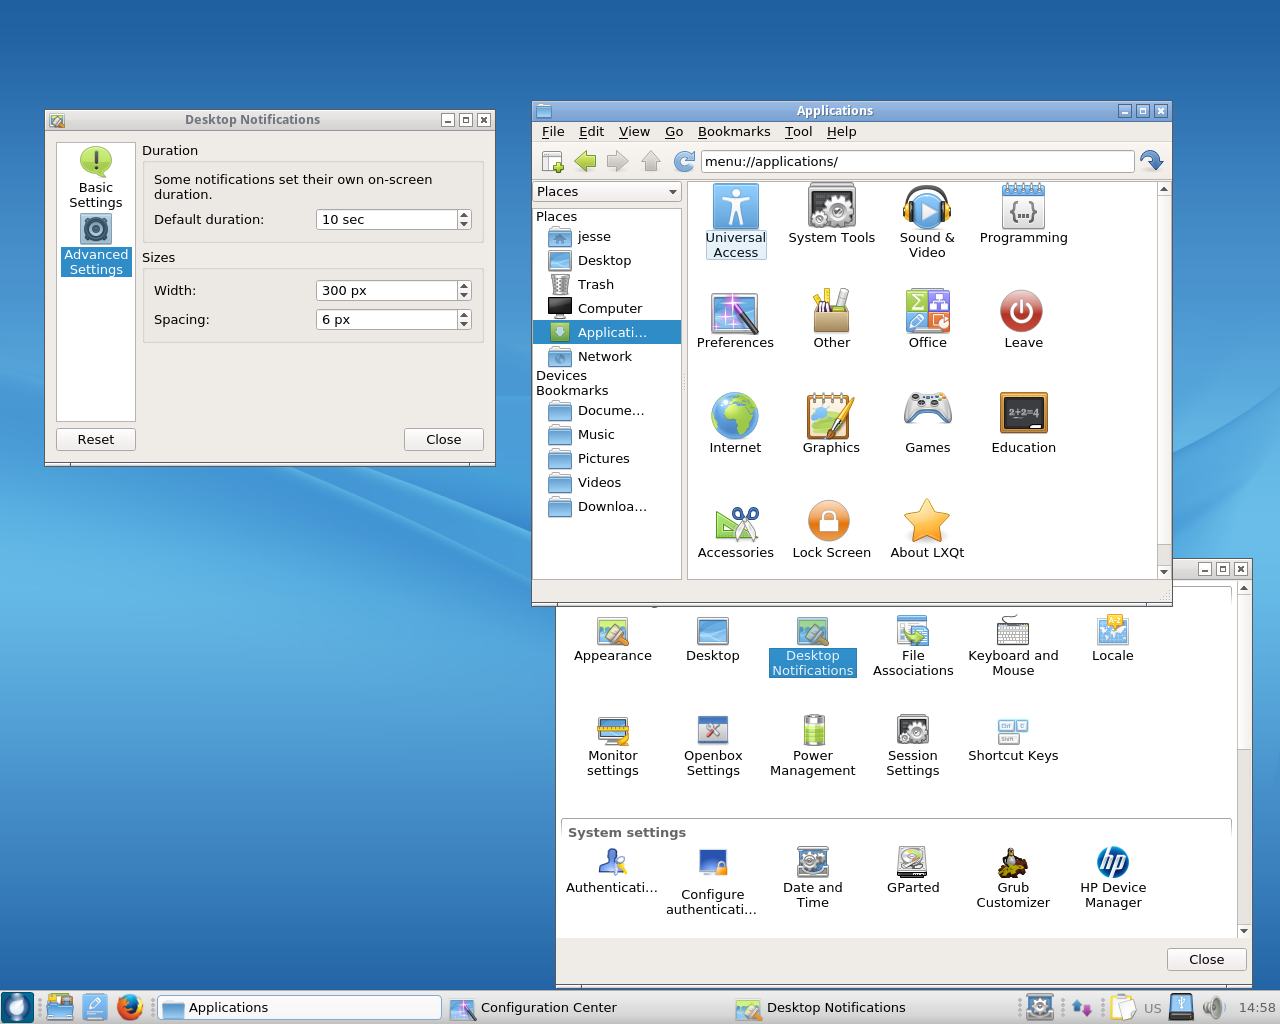The height and width of the screenshot is (1024, 1280).
Task: Click Reset in Desktop Notifications
Action: [x=96, y=440]
